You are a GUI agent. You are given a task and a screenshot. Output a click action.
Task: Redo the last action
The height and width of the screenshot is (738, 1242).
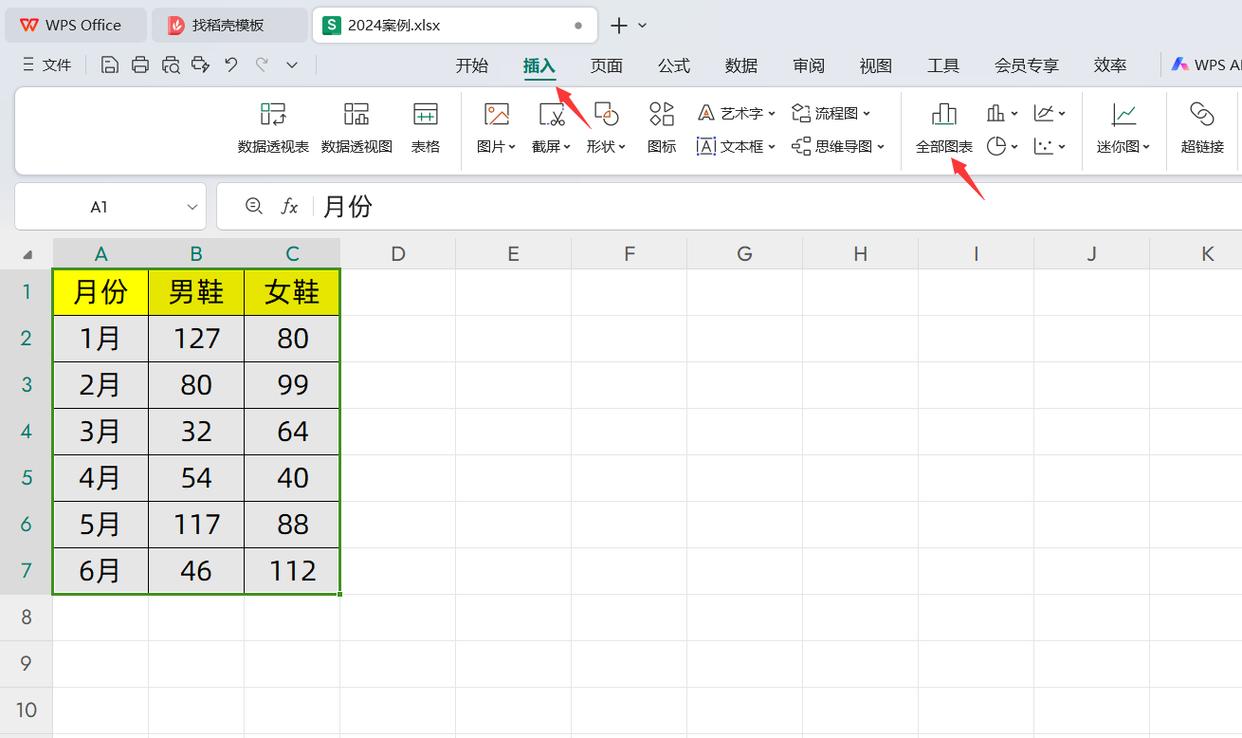pyautogui.click(x=262, y=65)
